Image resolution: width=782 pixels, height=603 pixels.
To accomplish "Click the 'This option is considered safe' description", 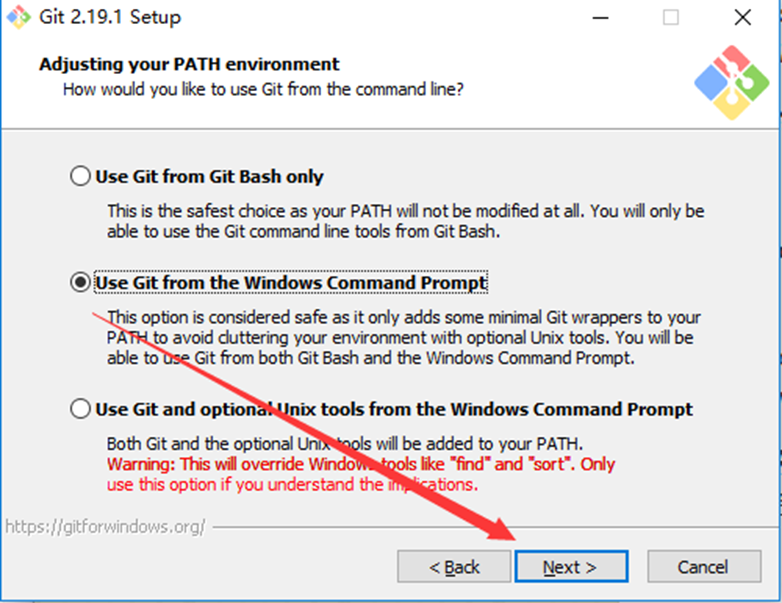I will 400,337.
